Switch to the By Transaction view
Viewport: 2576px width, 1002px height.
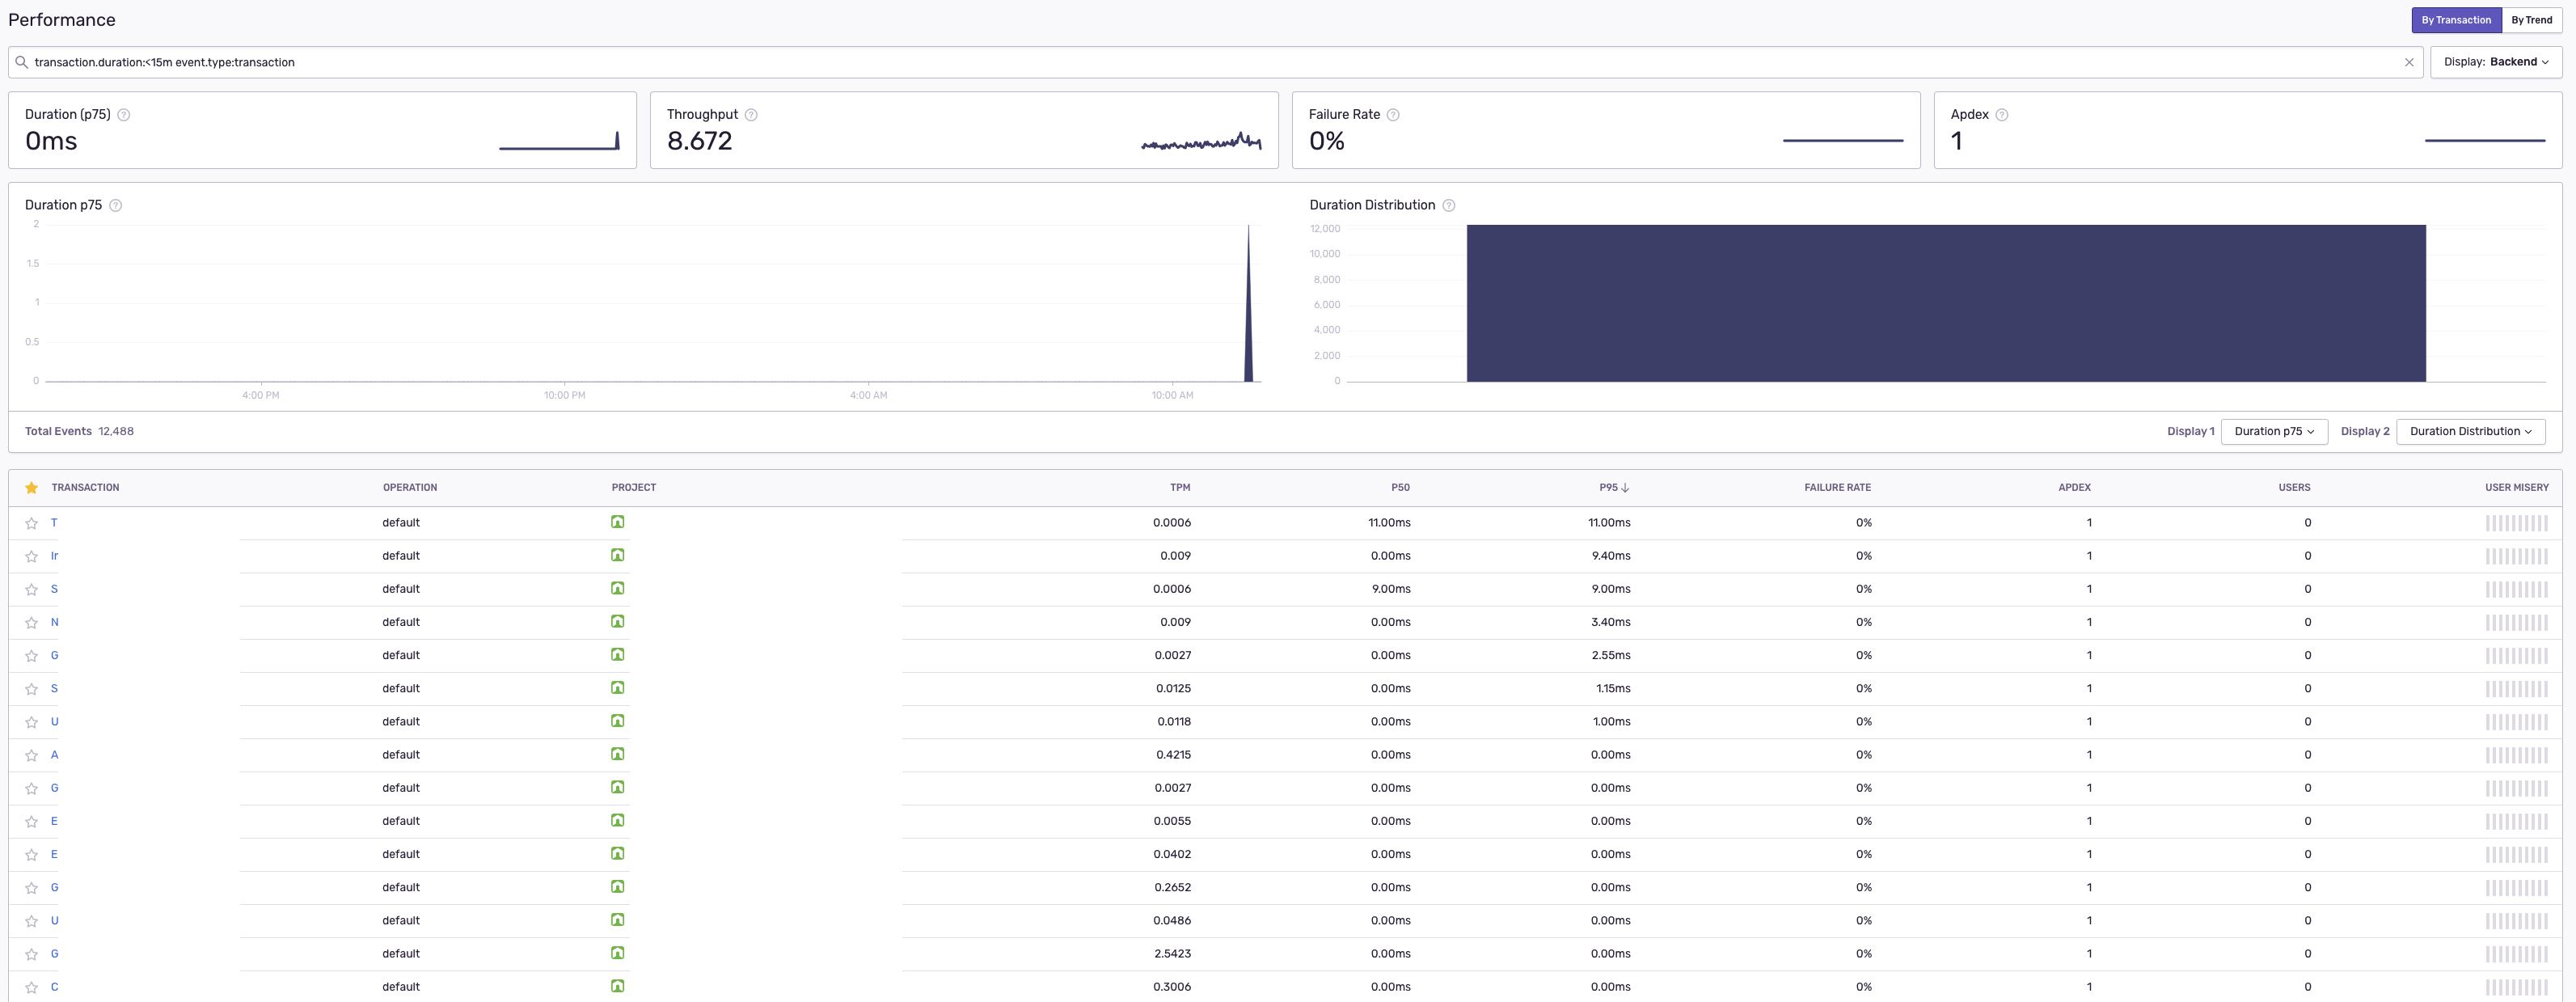click(x=2456, y=20)
